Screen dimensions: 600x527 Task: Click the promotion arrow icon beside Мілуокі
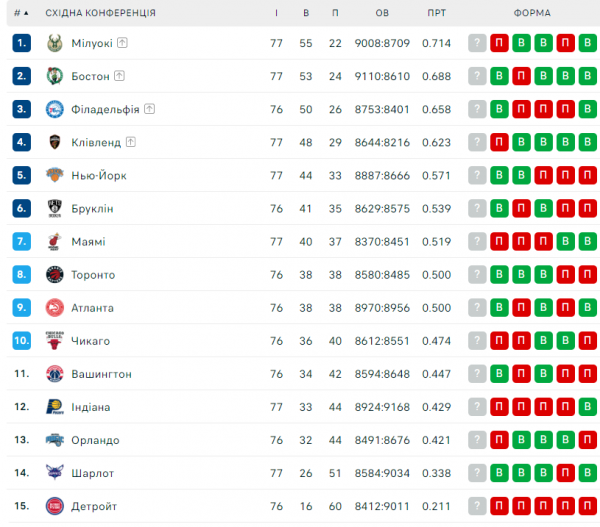[122, 43]
